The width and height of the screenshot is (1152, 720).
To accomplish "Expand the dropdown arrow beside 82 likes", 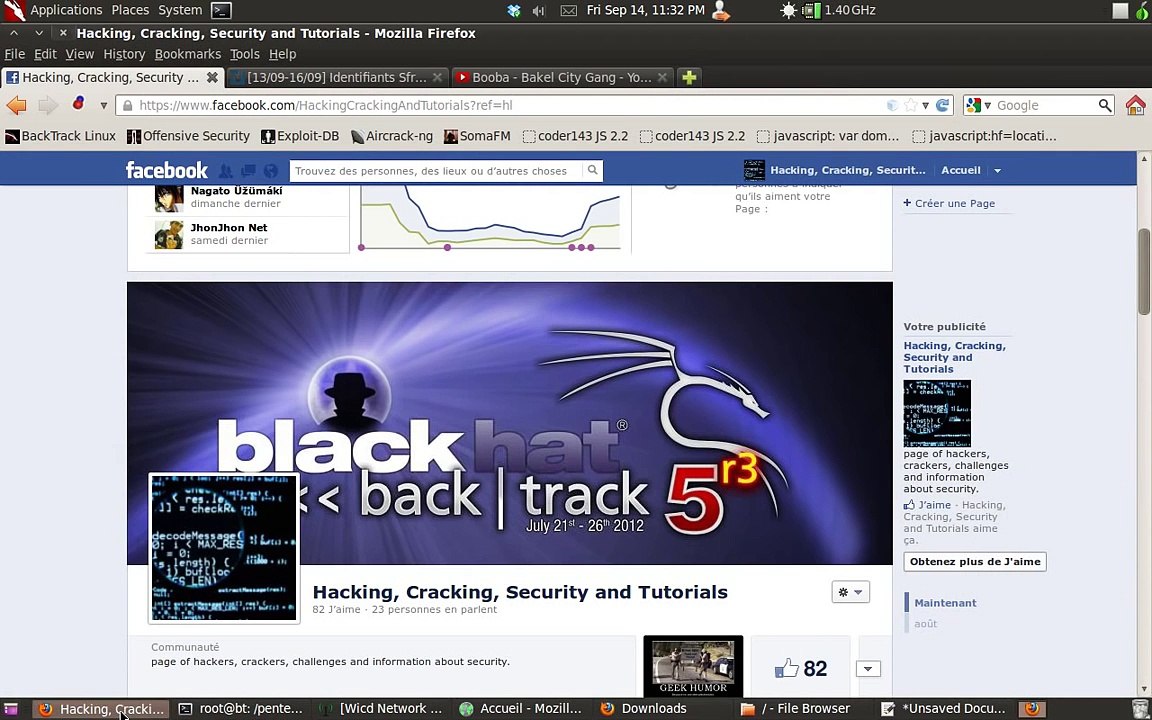I will coord(868,669).
